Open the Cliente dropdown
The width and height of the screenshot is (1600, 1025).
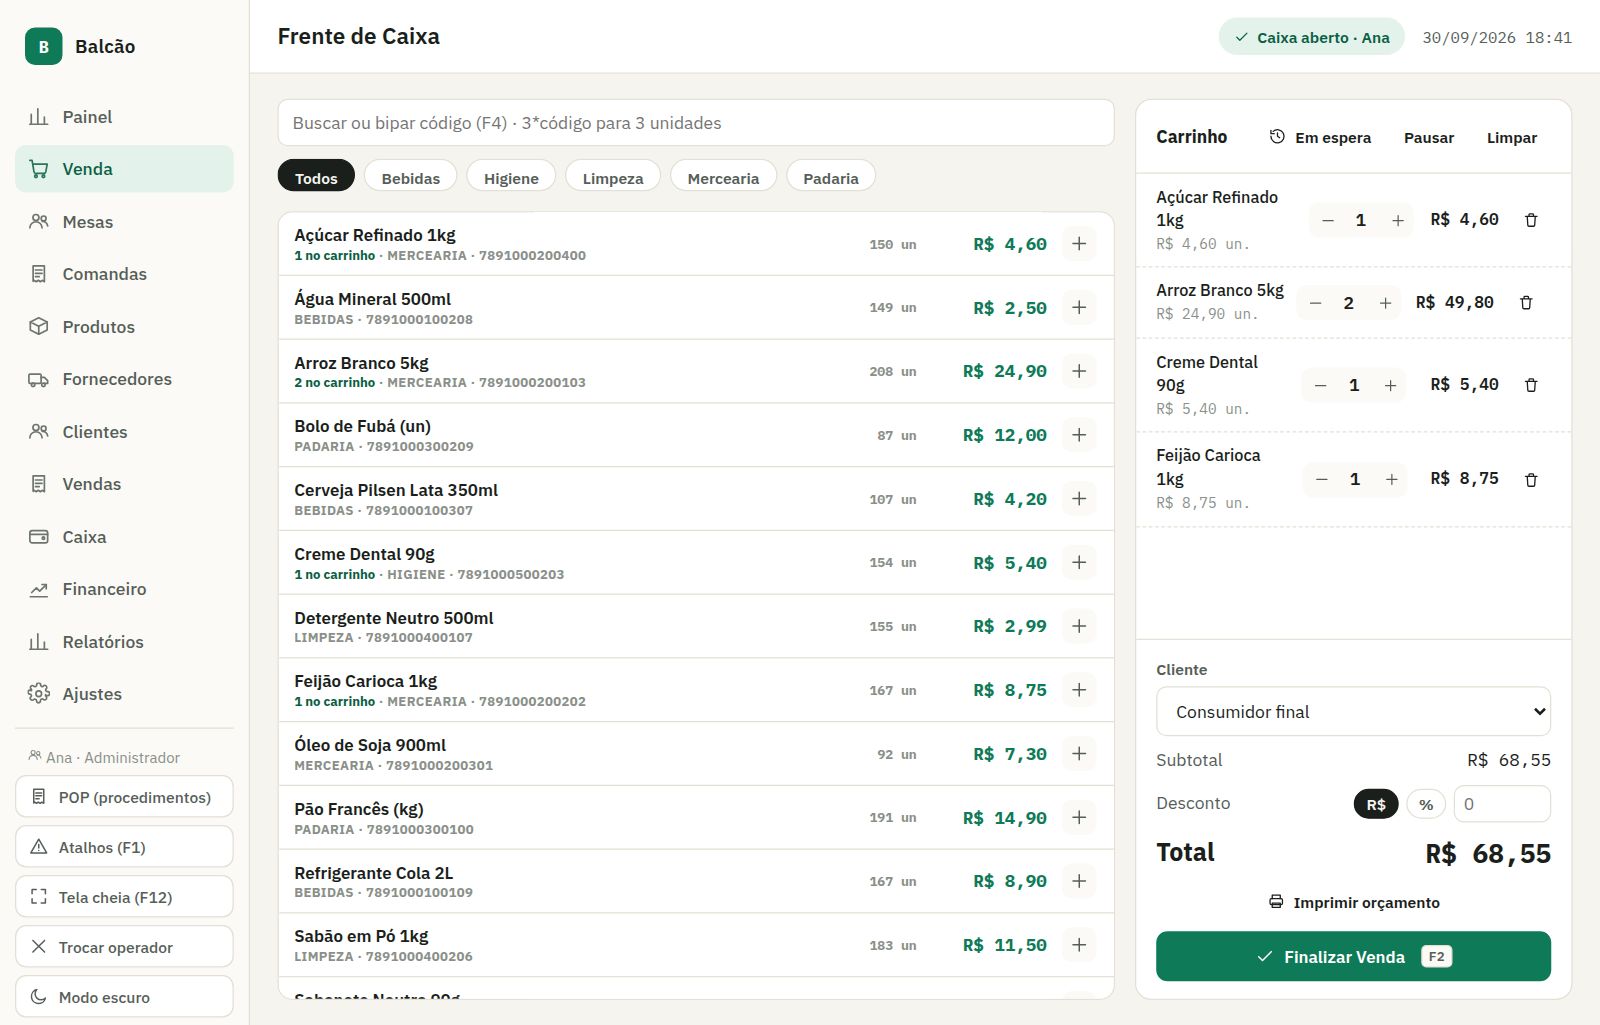tap(1353, 712)
